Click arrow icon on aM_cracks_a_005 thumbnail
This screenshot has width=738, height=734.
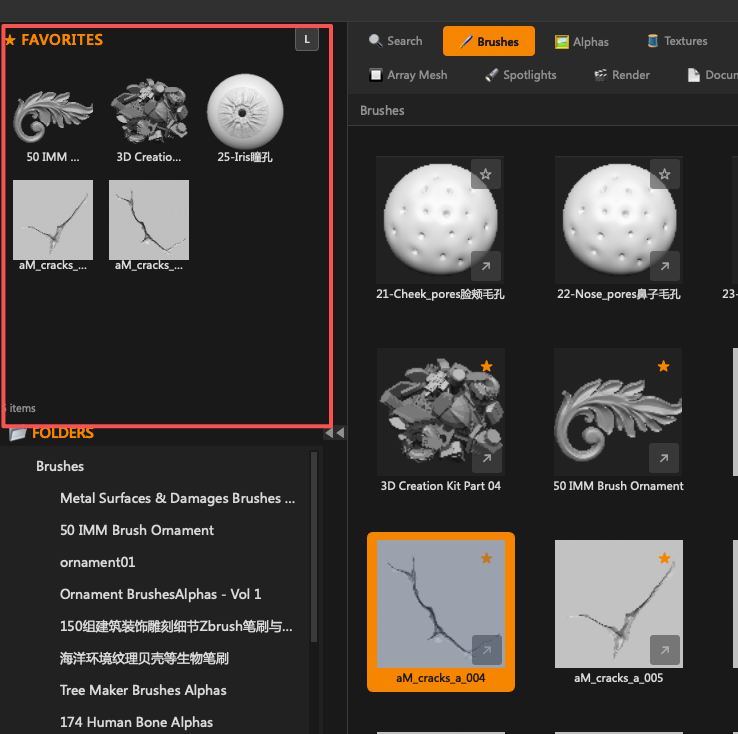[664, 650]
